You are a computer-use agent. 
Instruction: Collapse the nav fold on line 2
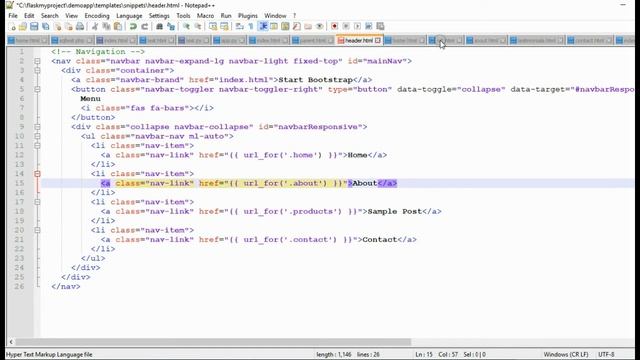[37, 61]
